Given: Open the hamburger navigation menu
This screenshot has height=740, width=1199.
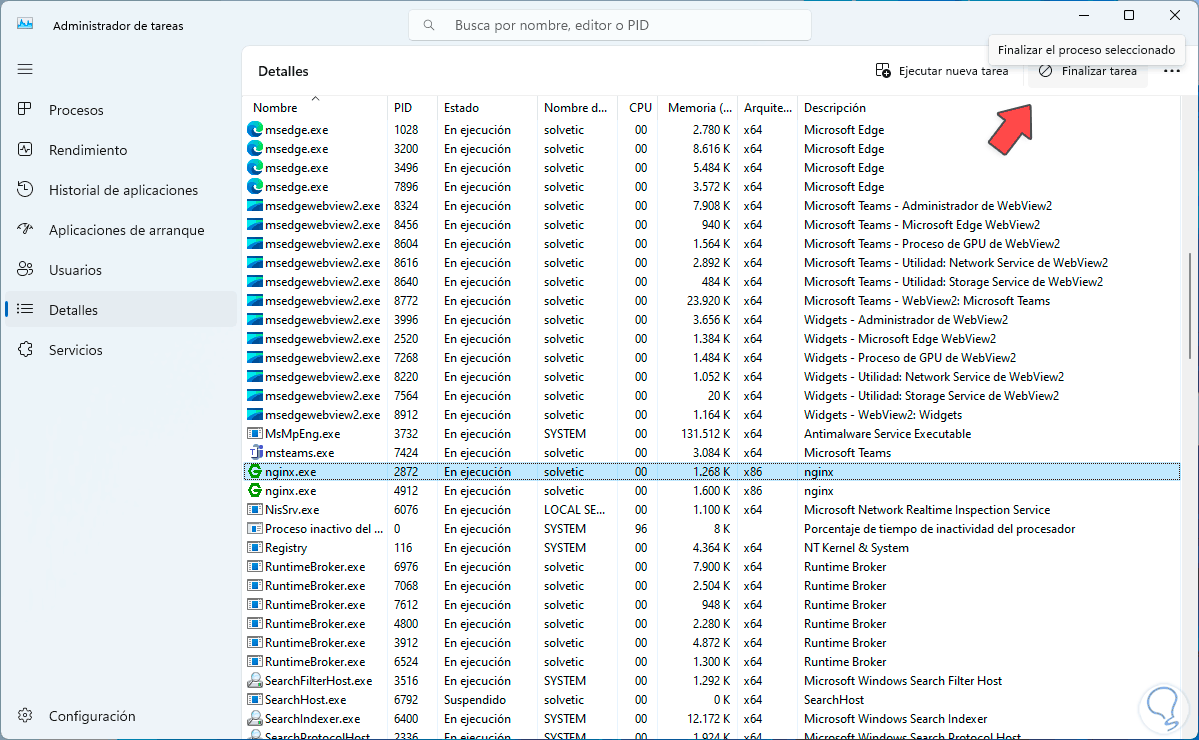Looking at the screenshot, I should 25,70.
